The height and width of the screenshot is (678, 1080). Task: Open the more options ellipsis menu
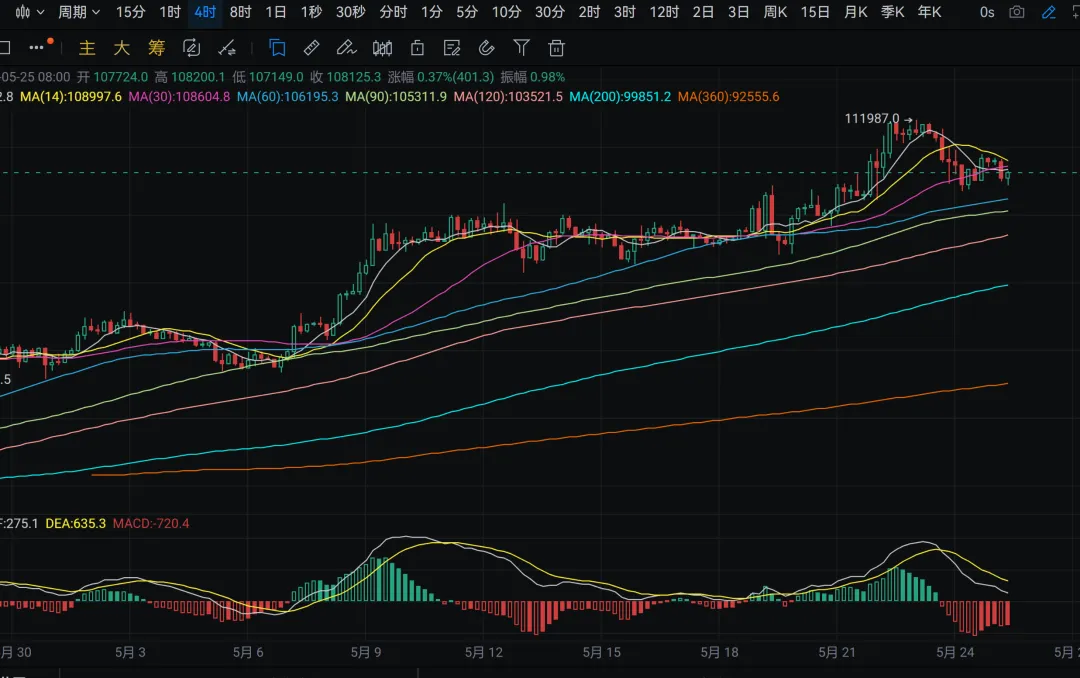pyautogui.click(x=37, y=48)
